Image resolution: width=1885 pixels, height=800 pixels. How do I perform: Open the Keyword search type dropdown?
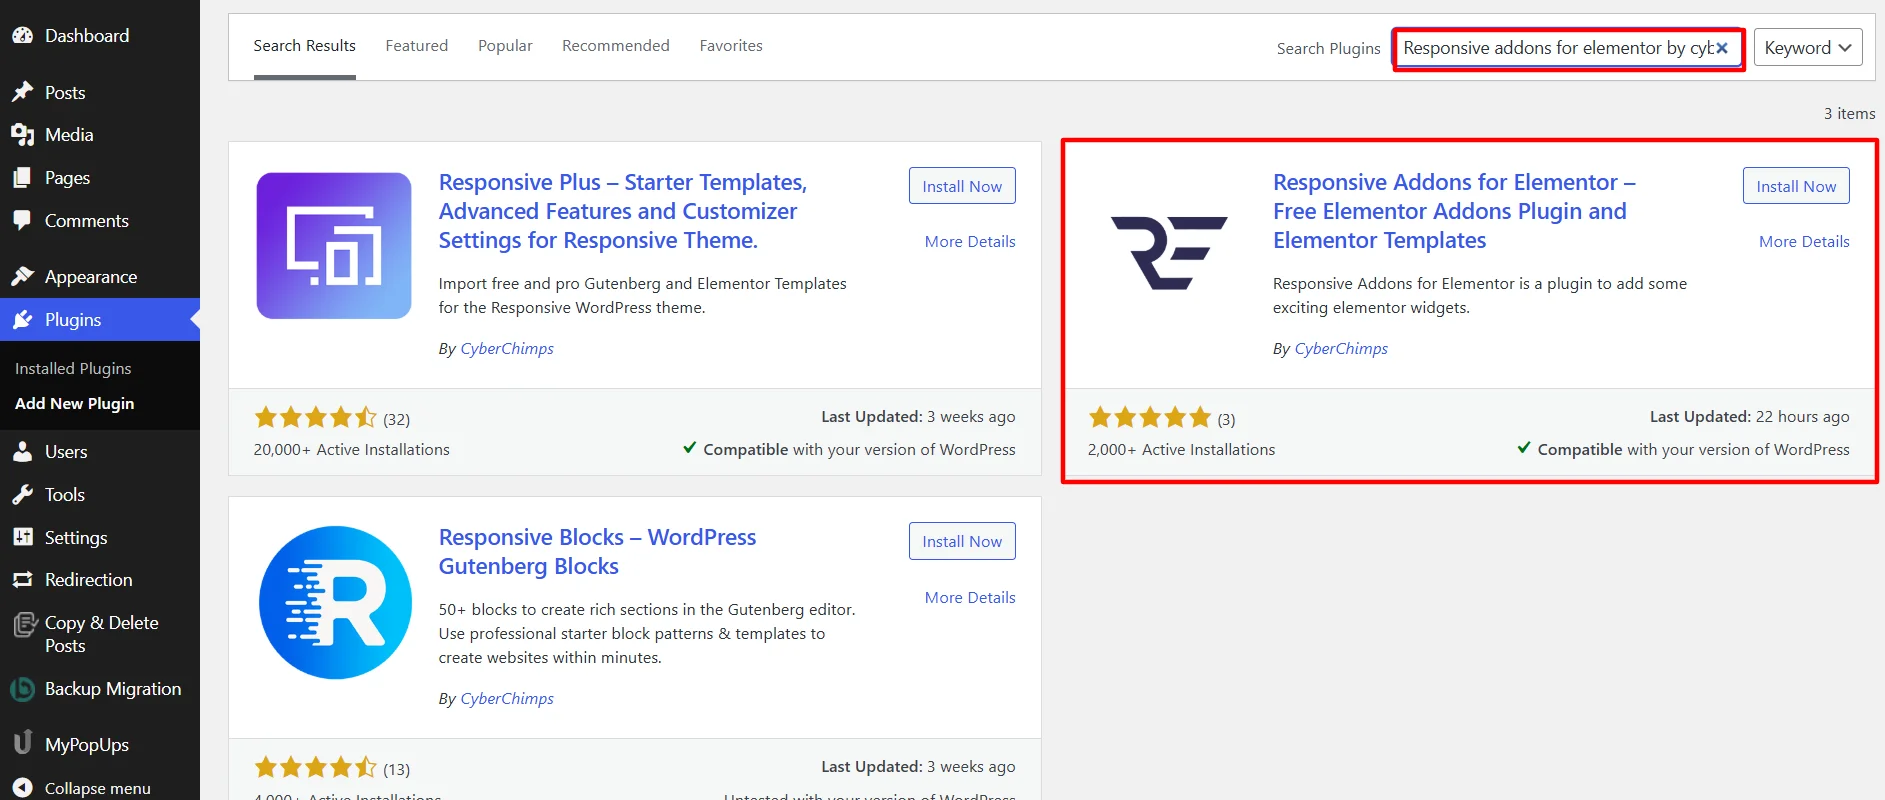[x=1808, y=48]
